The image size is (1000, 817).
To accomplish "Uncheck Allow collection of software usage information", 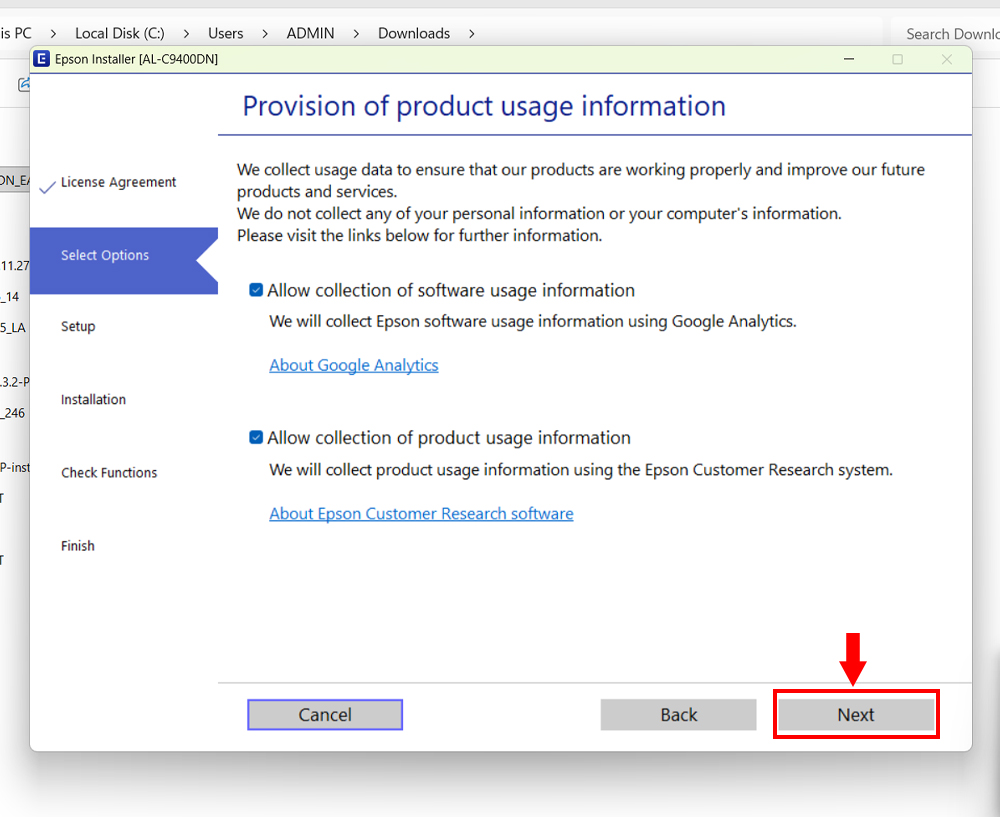I will (256, 290).
